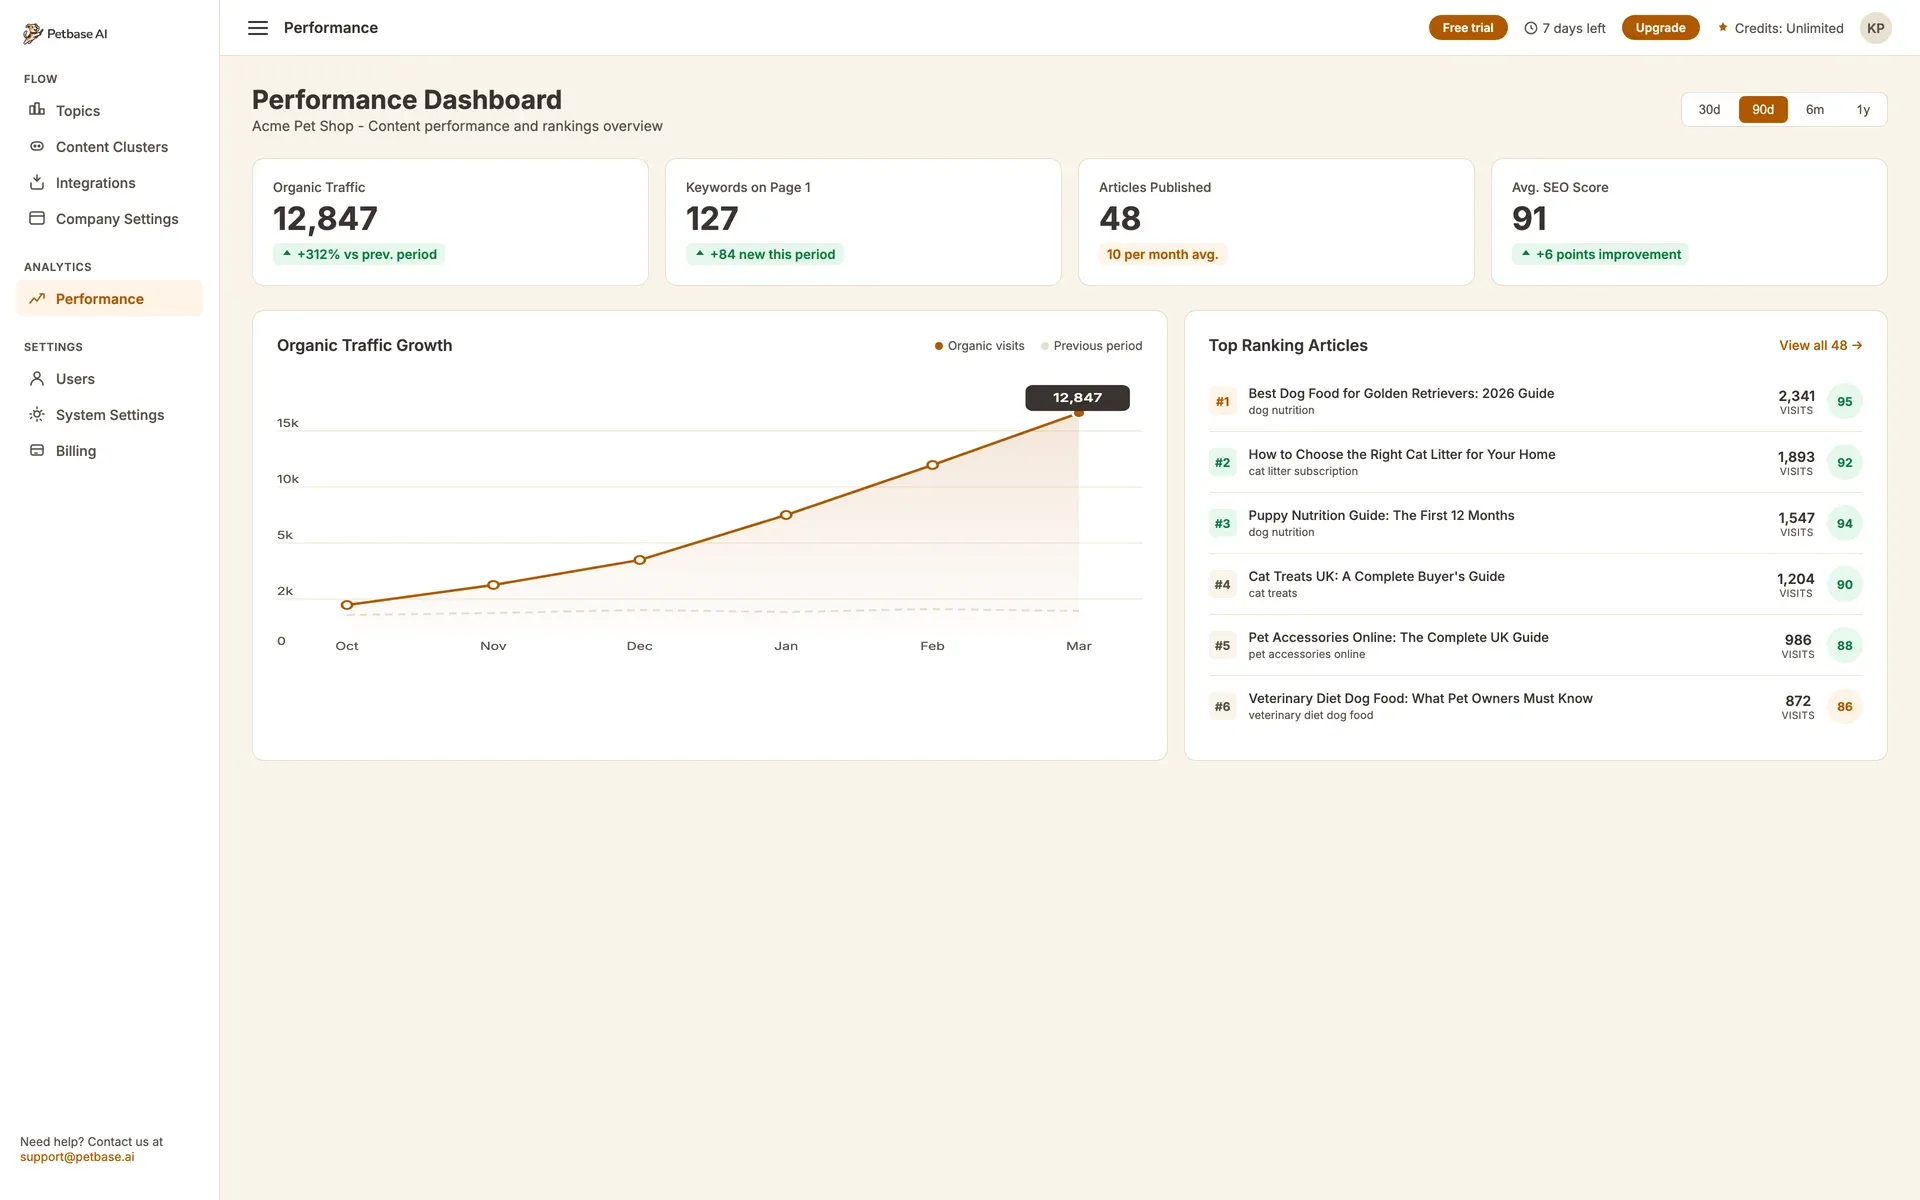Click the Mar data point on chart
The image size is (1920, 1200).
pos(1079,413)
